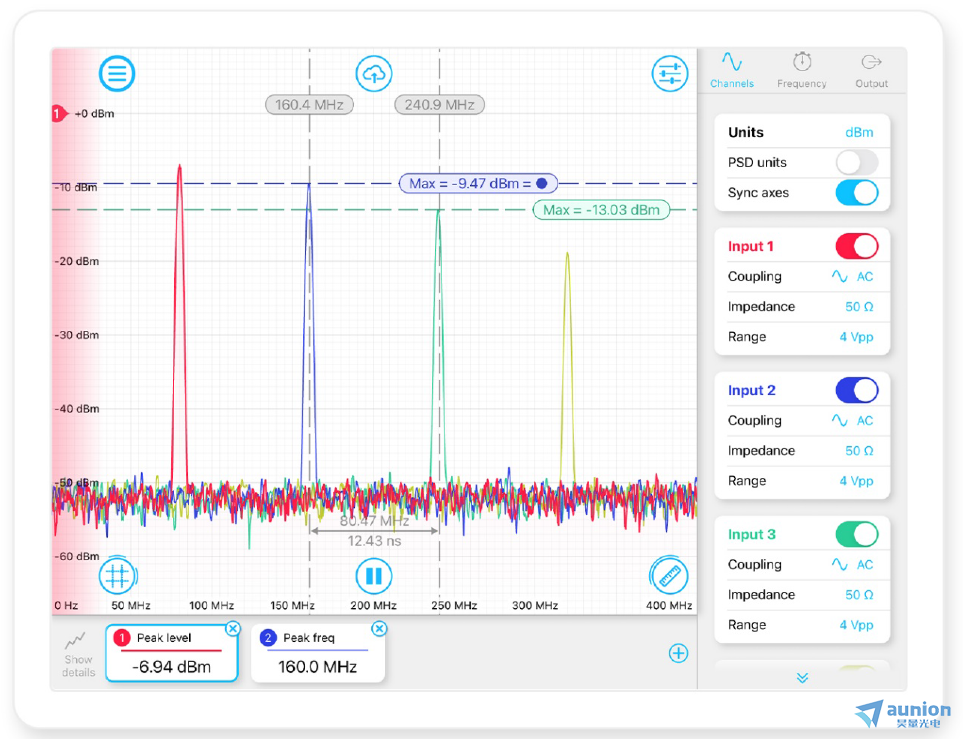
Task: Change Input 1 range 4 Vpp
Action: pos(856,337)
